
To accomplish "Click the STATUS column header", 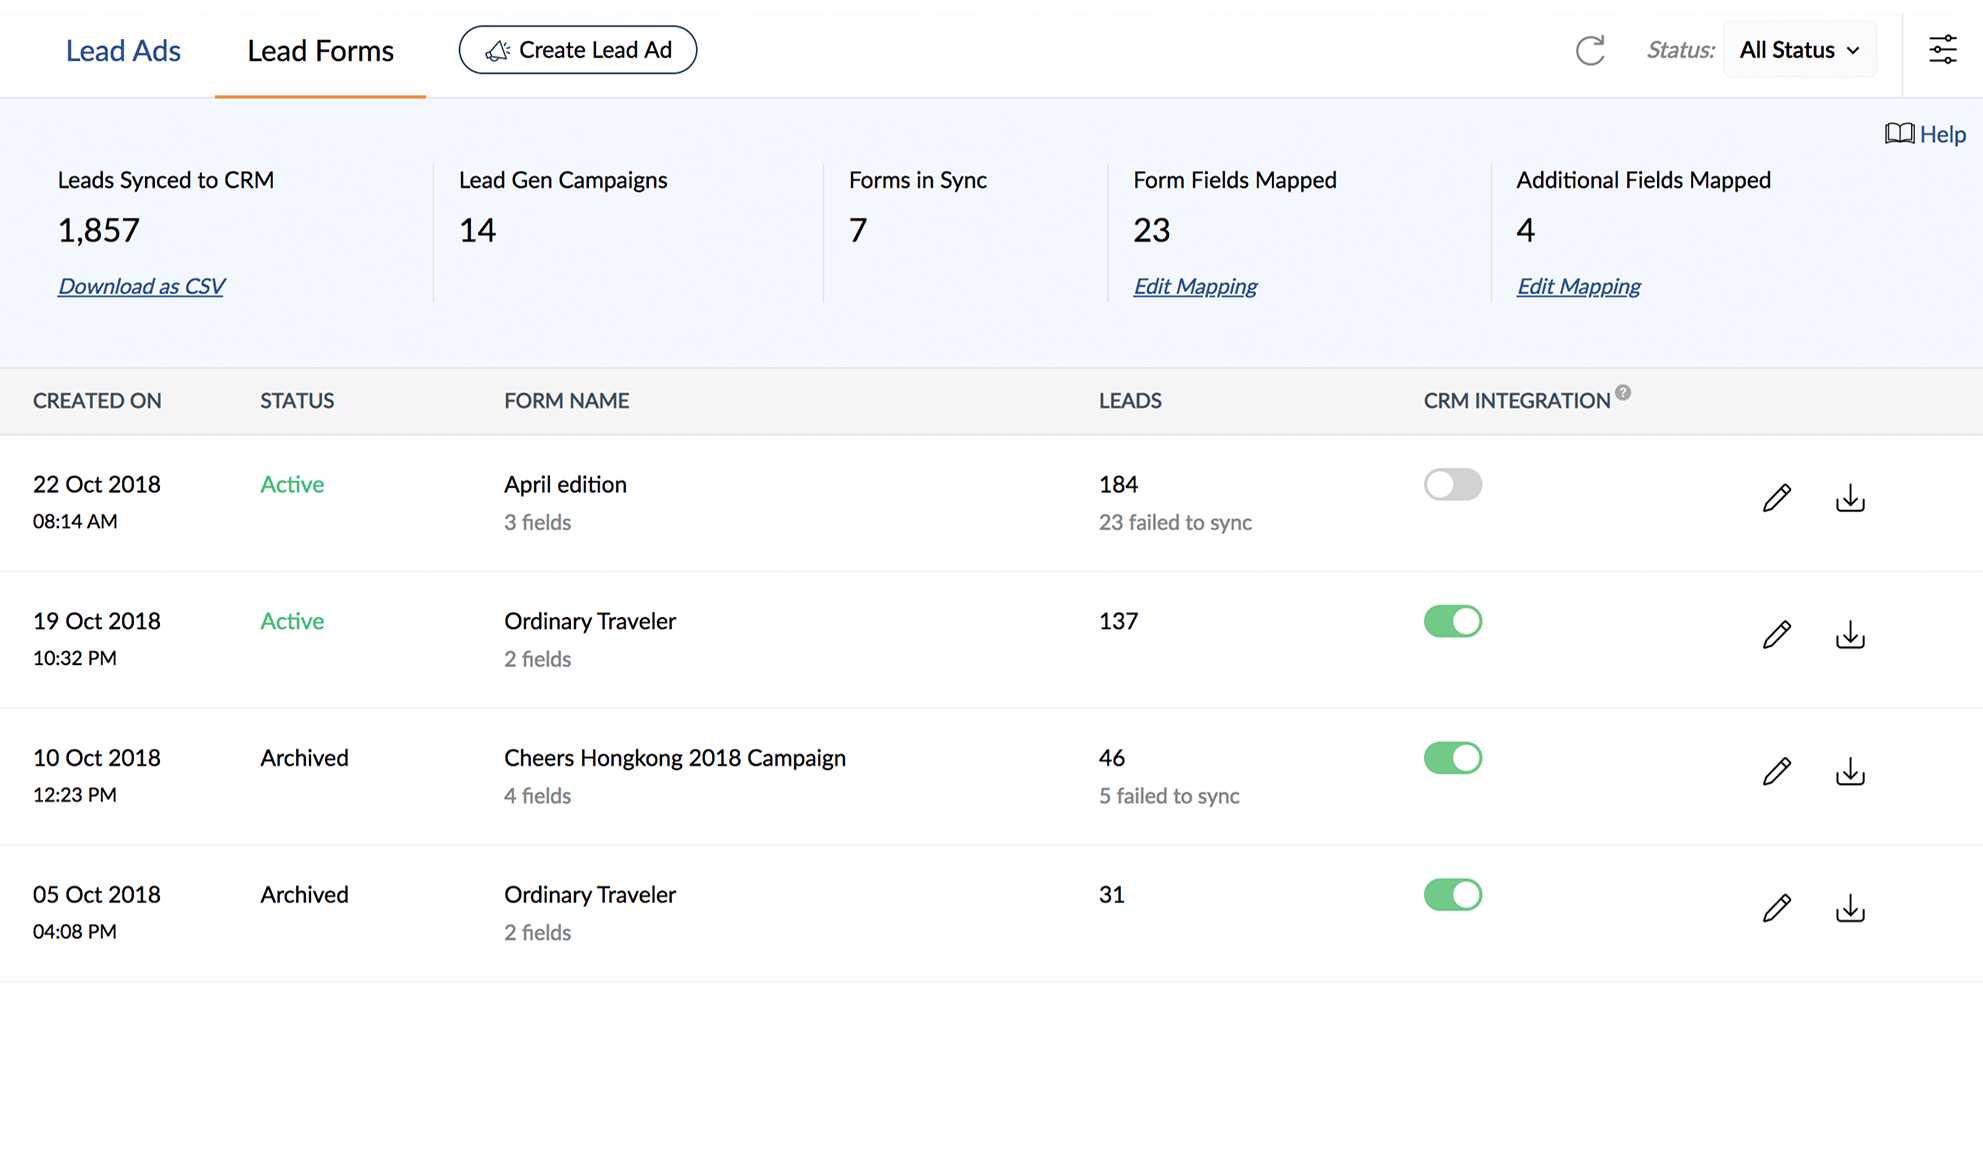I will click(297, 401).
